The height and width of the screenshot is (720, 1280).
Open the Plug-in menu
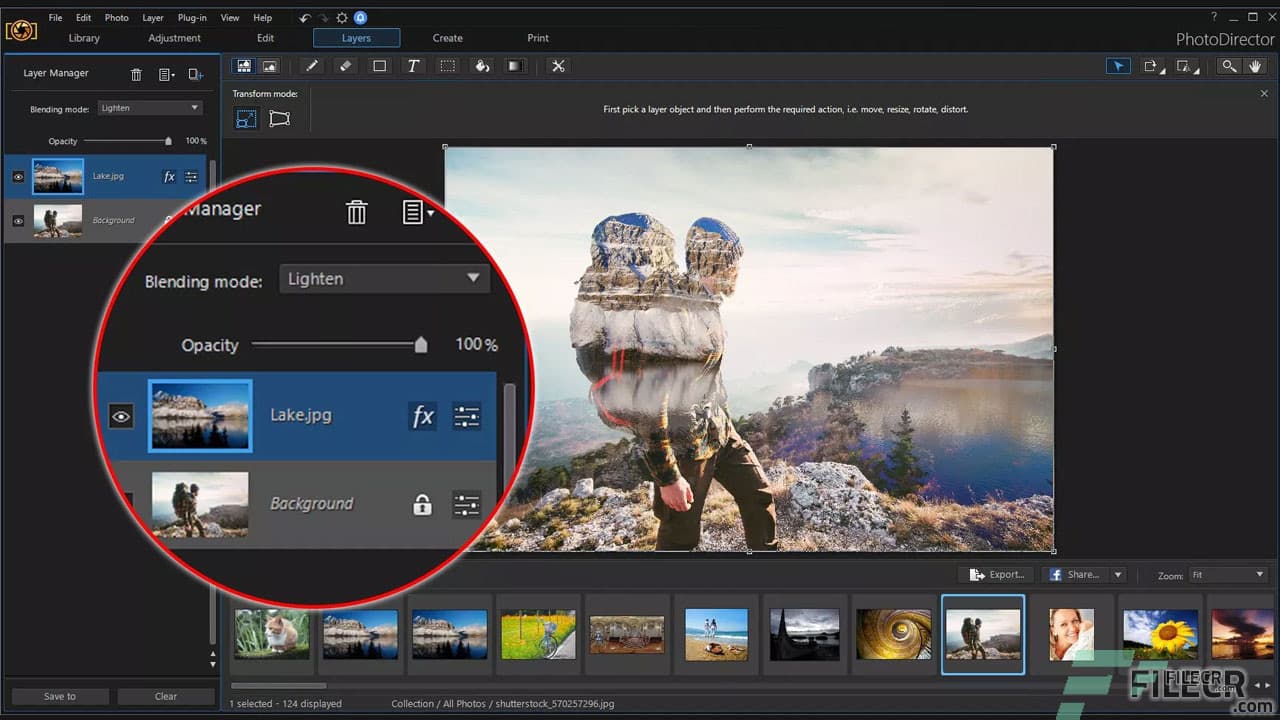(191, 17)
